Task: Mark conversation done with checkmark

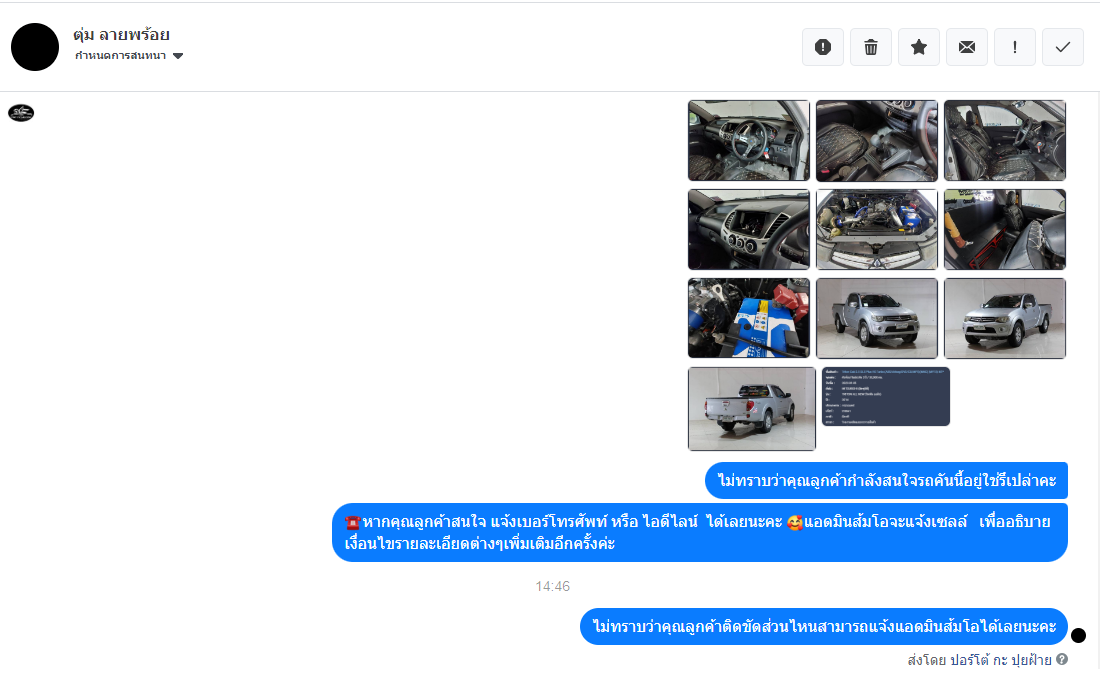Action: 1063,47
